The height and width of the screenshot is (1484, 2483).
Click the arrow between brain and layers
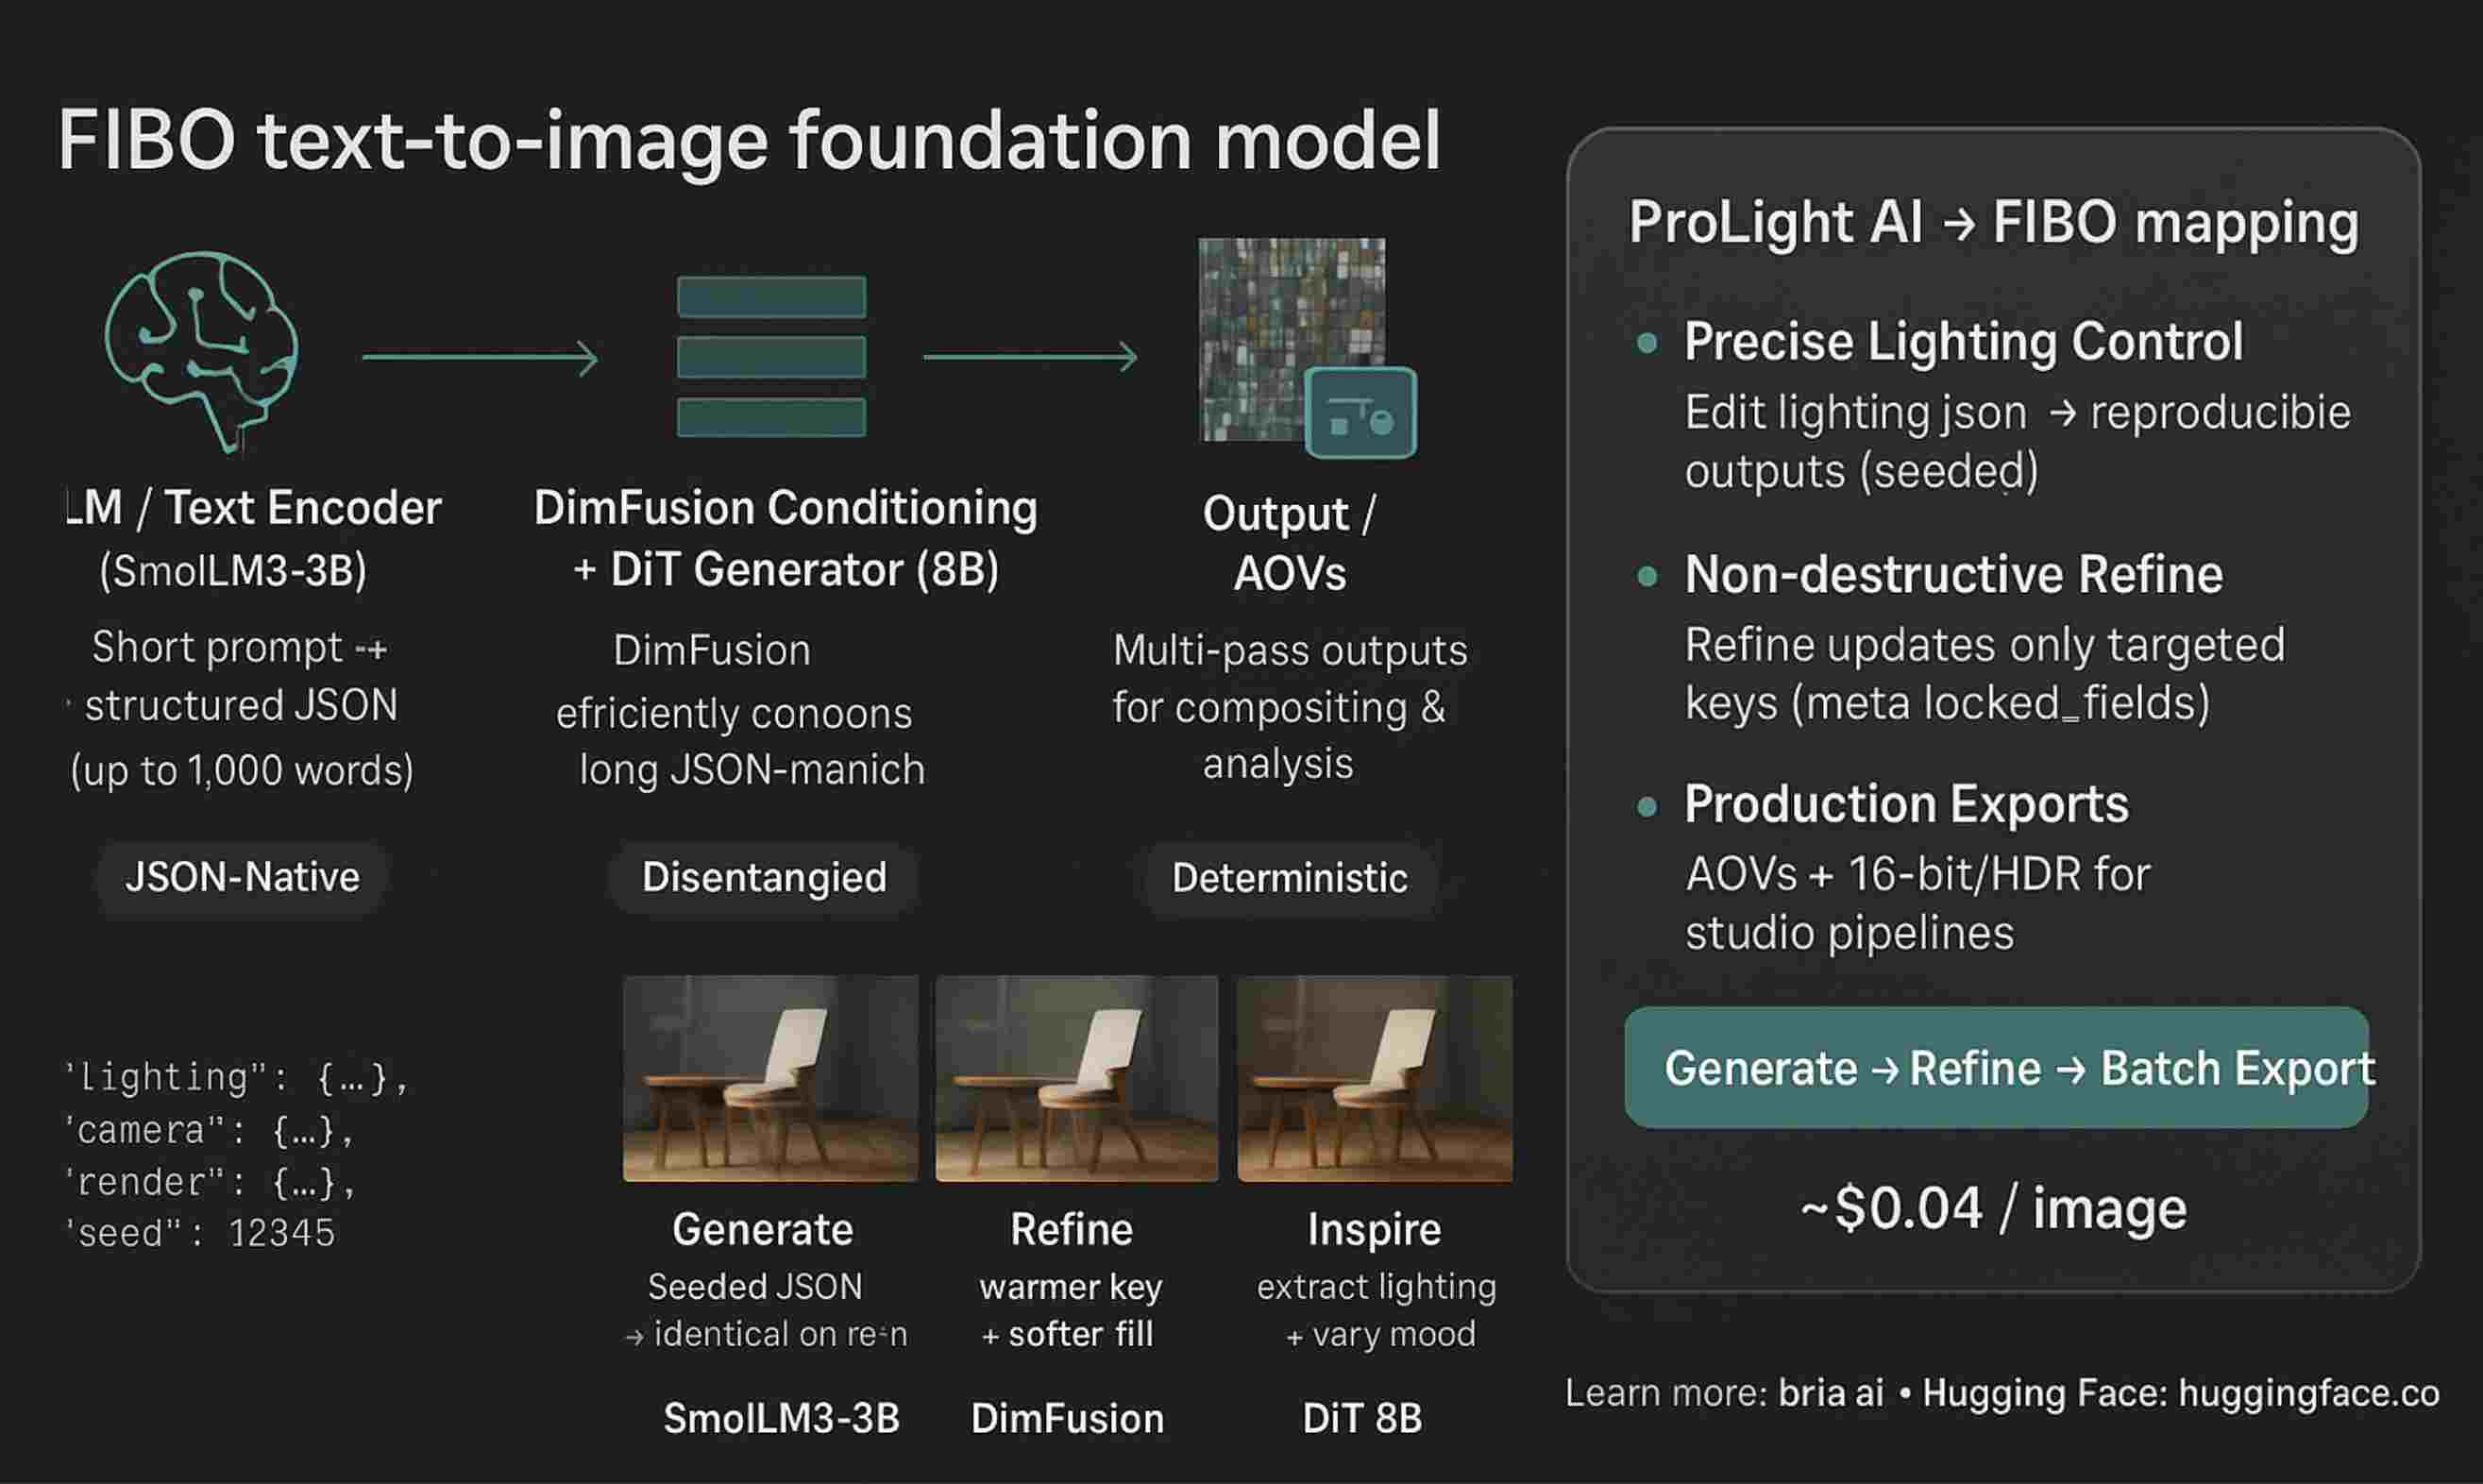[x=480, y=357]
